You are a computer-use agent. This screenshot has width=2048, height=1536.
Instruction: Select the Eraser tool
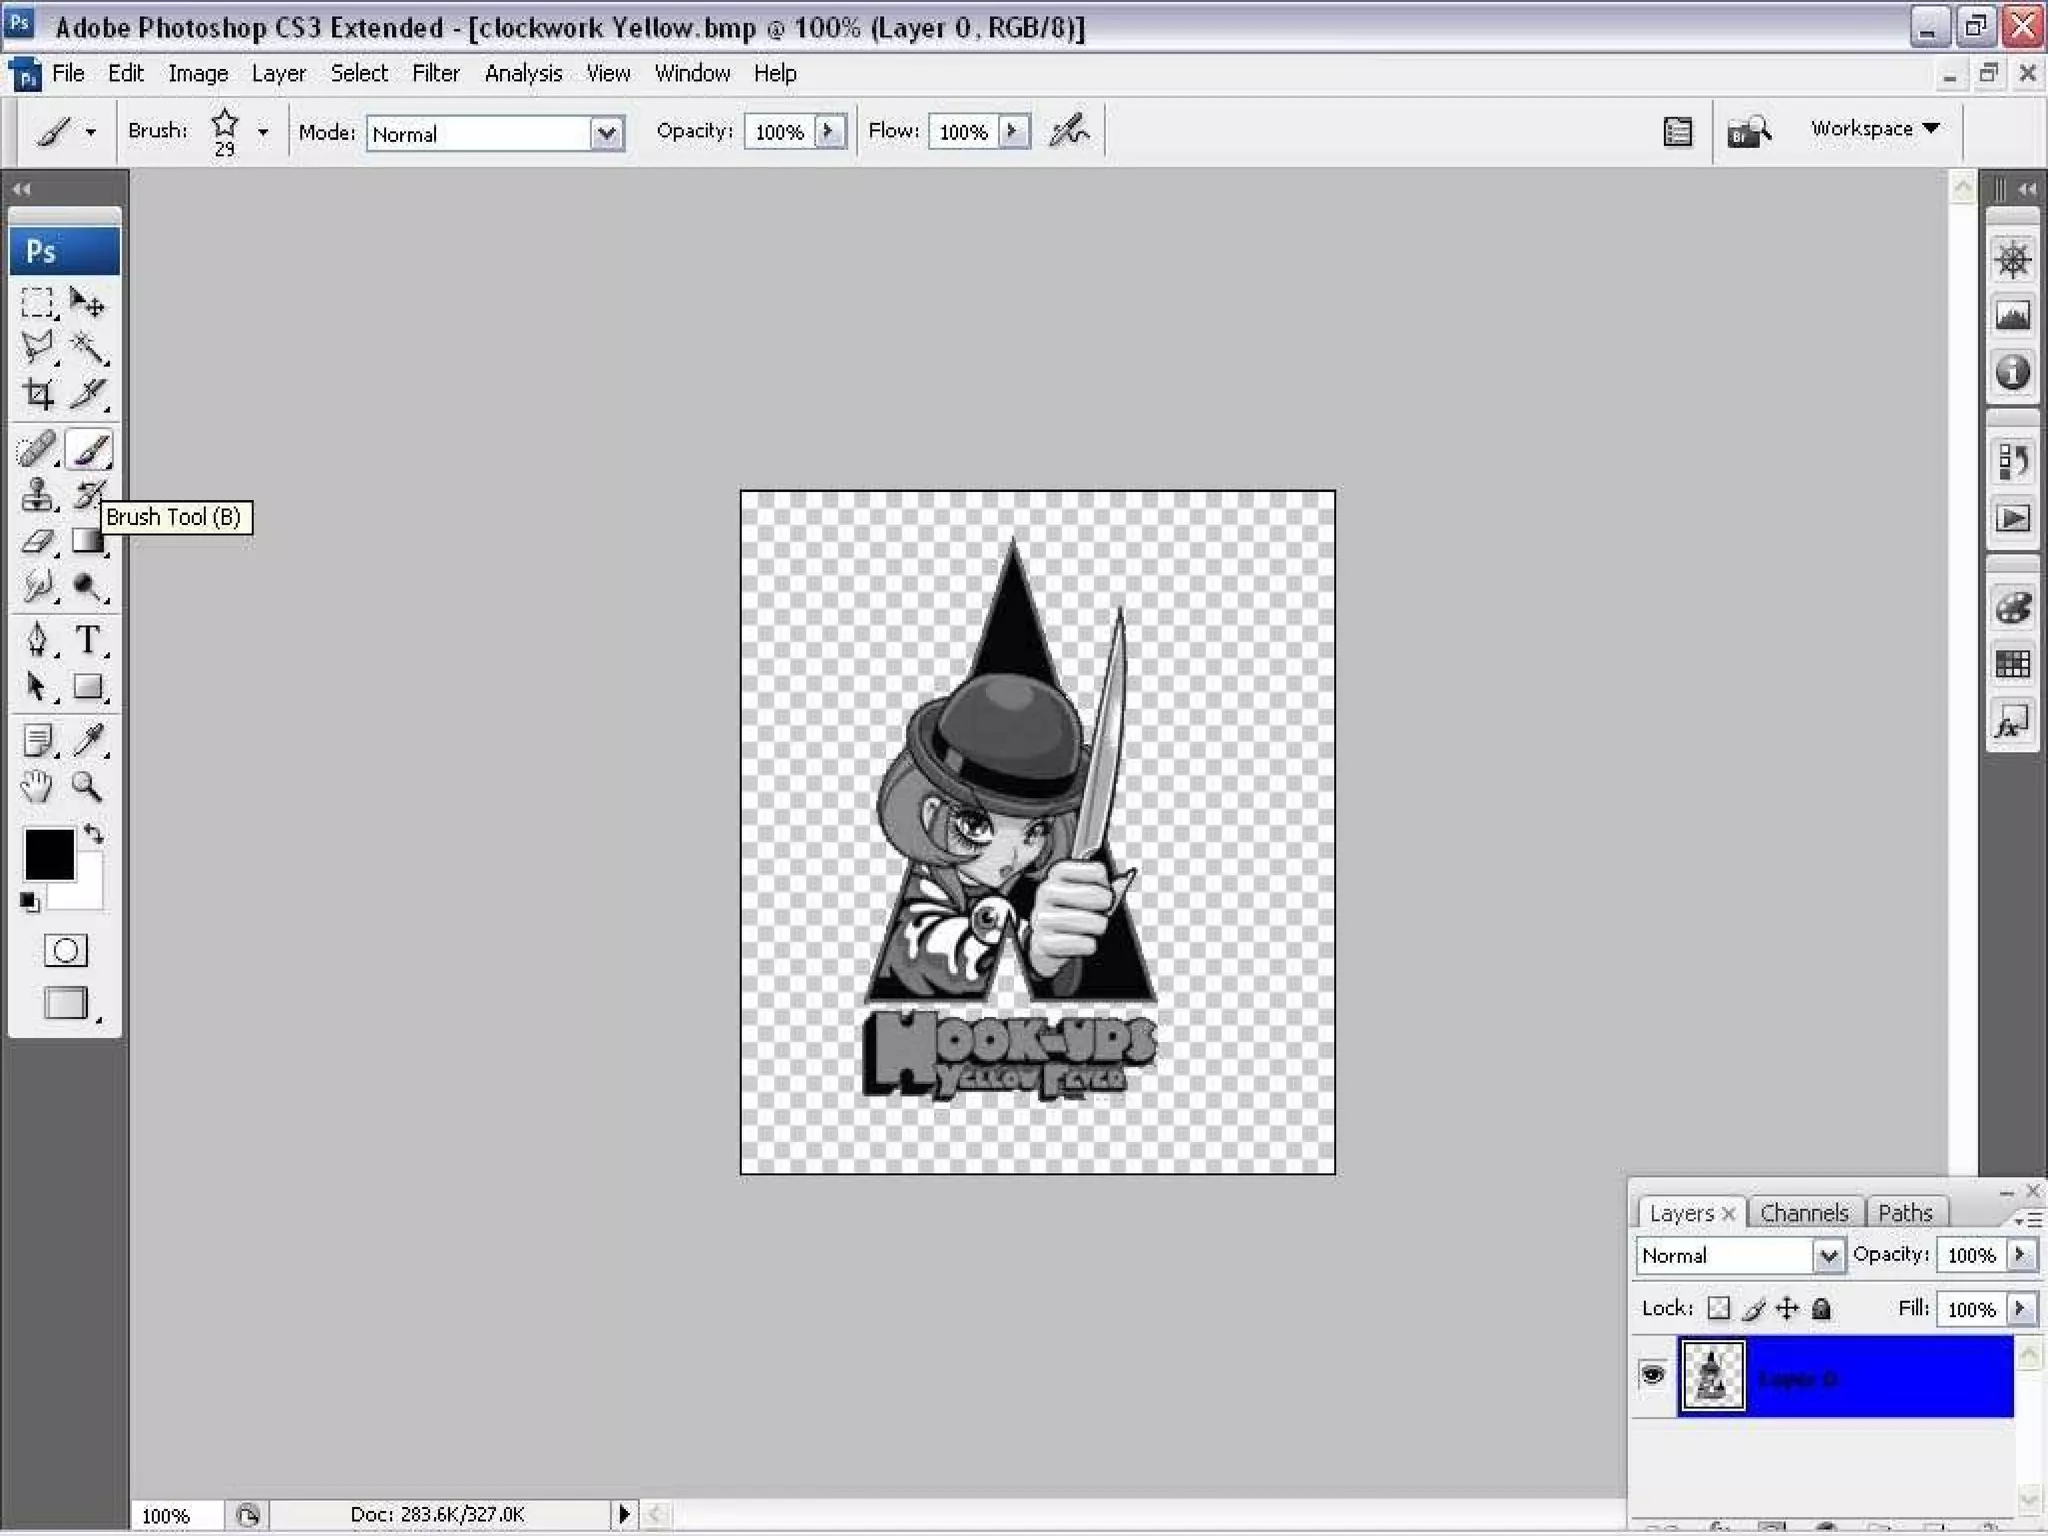(38, 541)
